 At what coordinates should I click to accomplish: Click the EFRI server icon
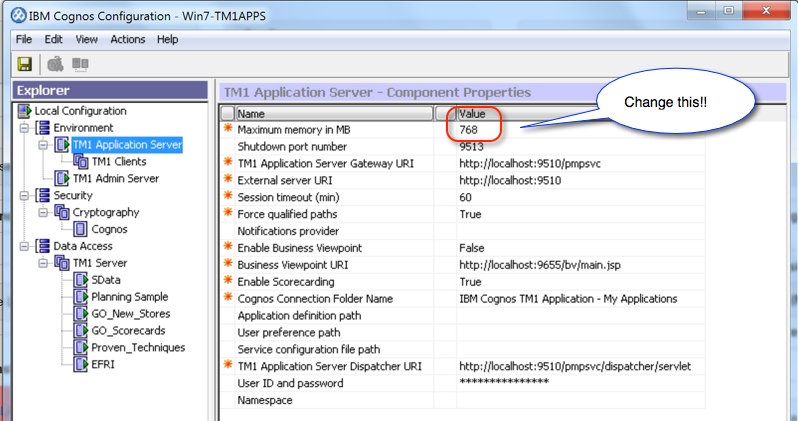[81, 364]
